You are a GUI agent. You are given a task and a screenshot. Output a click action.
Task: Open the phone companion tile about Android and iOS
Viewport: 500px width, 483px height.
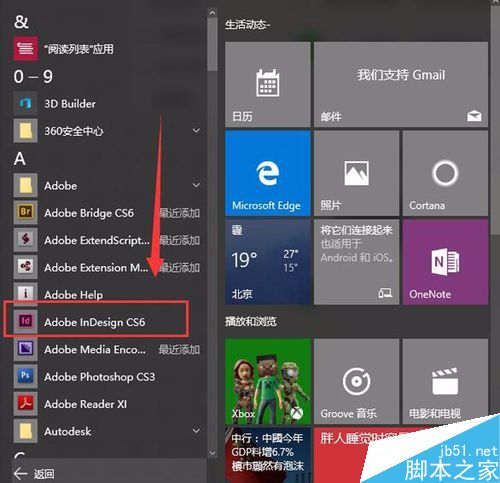point(356,262)
